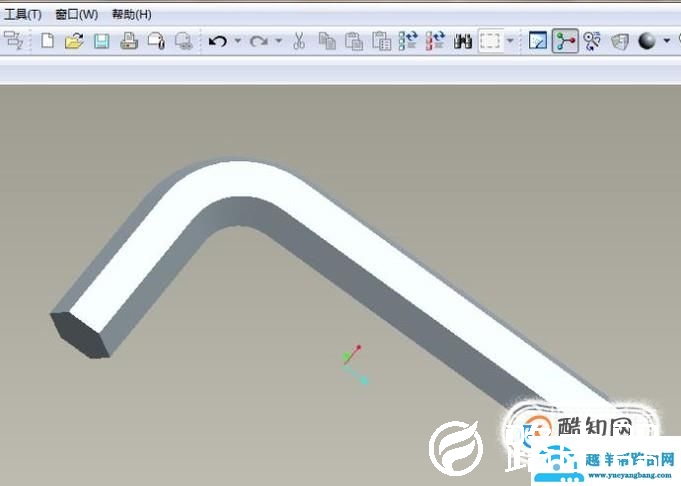This screenshot has height=486, width=681.
Task: Open the regeneration manager red-lights icon
Action: (x=436, y=41)
